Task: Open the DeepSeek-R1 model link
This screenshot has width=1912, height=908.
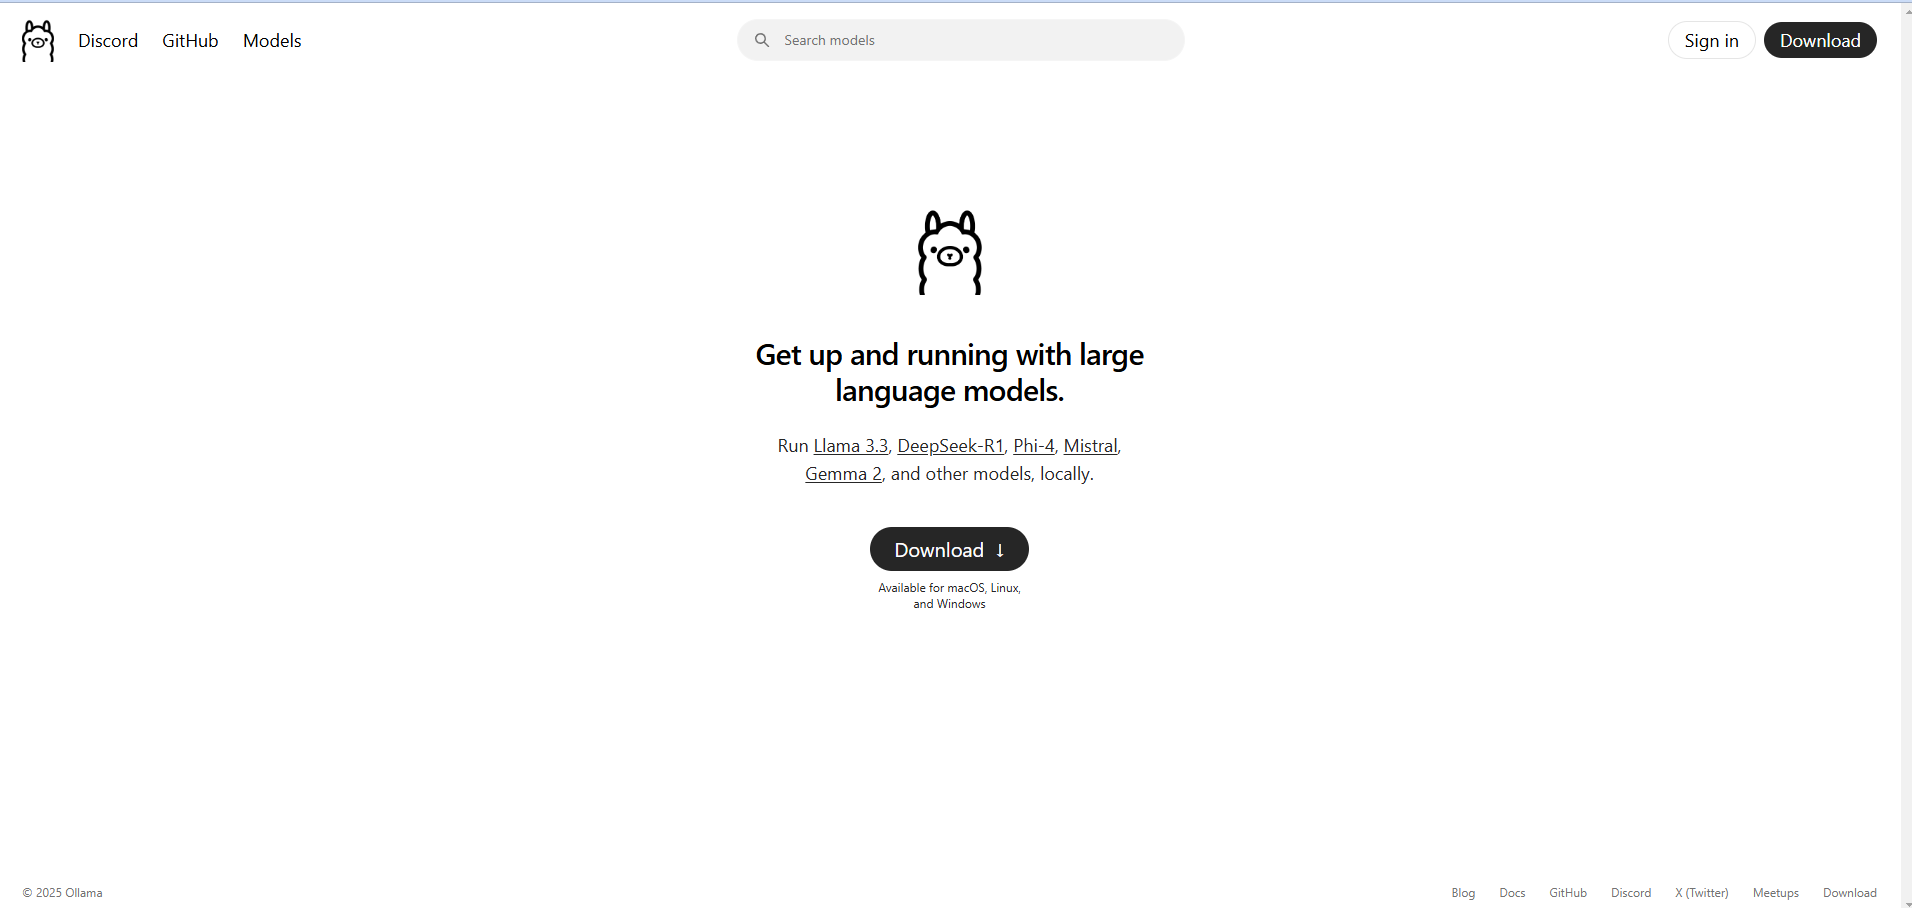Action: tap(951, 446)
